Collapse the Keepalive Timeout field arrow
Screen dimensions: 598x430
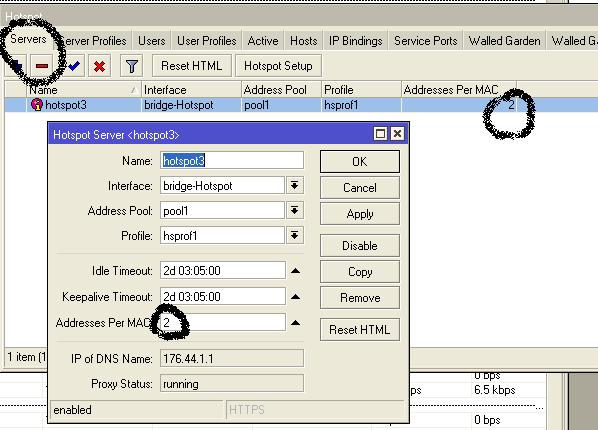click(x=295, y=297)
